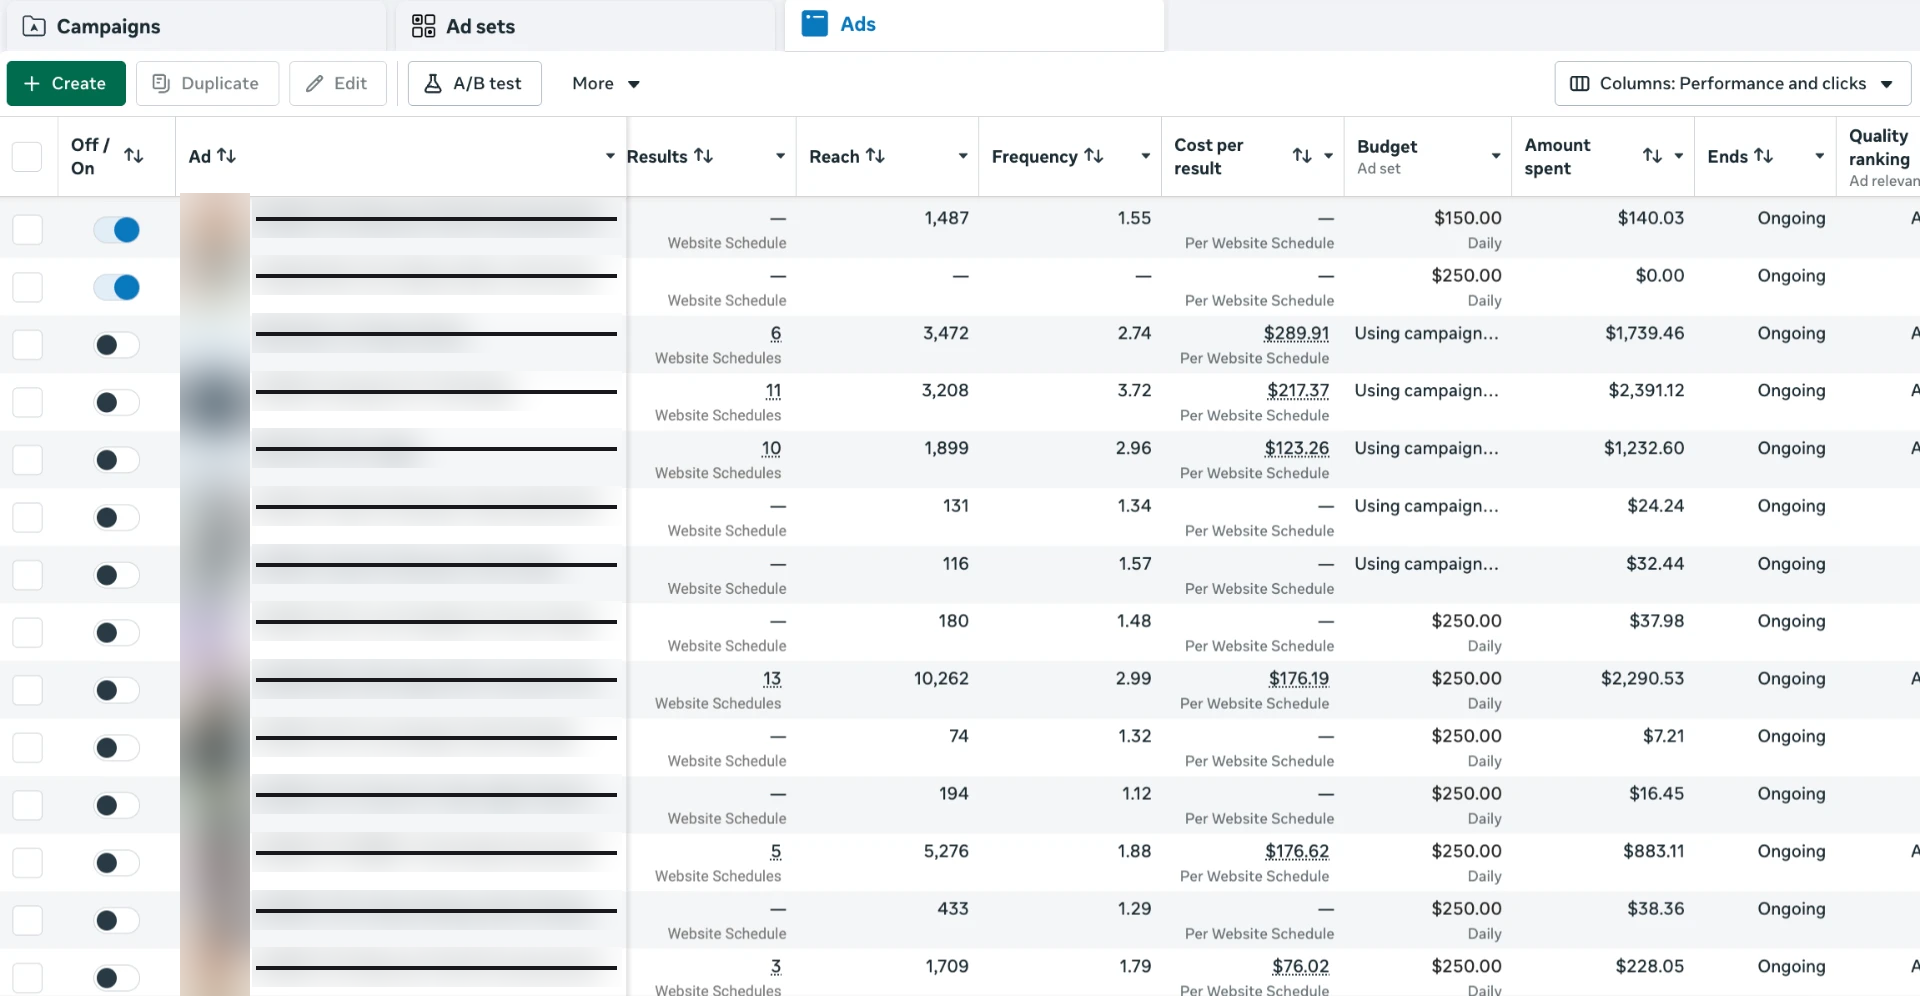Click the 2.99 frequency value

coord(1133,679)
